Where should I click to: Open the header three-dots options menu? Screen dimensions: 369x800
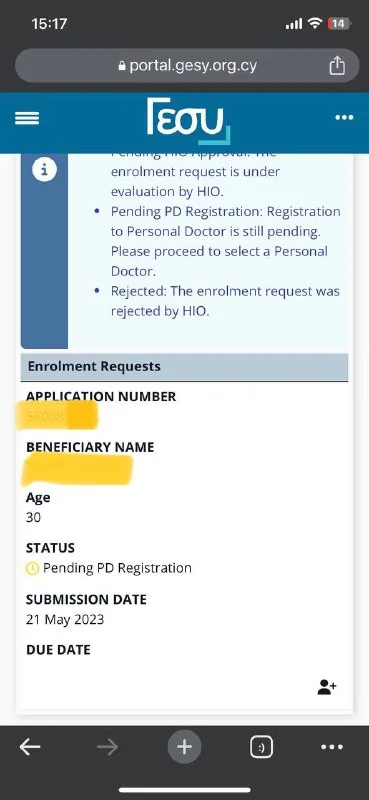(x=344, y=118)
